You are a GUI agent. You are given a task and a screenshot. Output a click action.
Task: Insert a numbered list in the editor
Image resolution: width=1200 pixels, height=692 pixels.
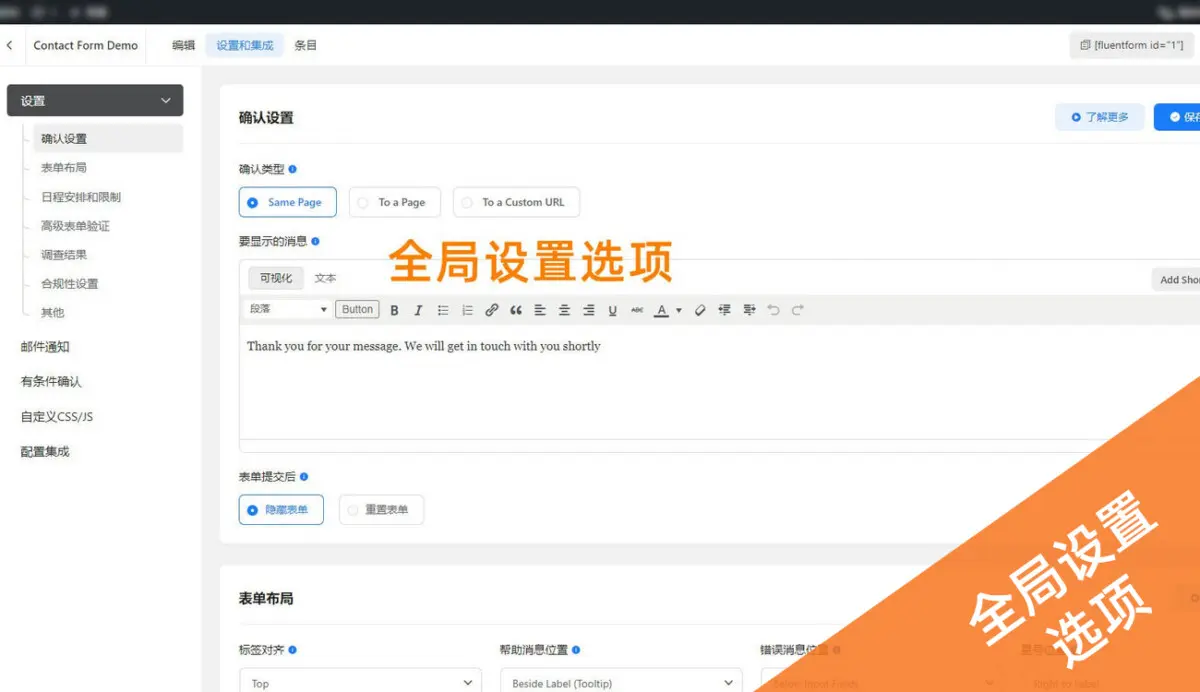pyautogui.click(x=467, y=309)
